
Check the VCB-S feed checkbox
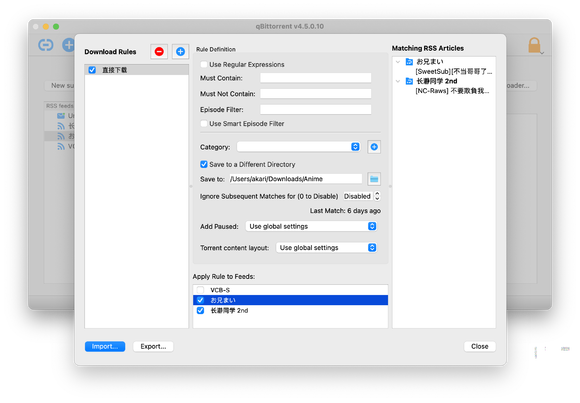[x=200, y=290]
